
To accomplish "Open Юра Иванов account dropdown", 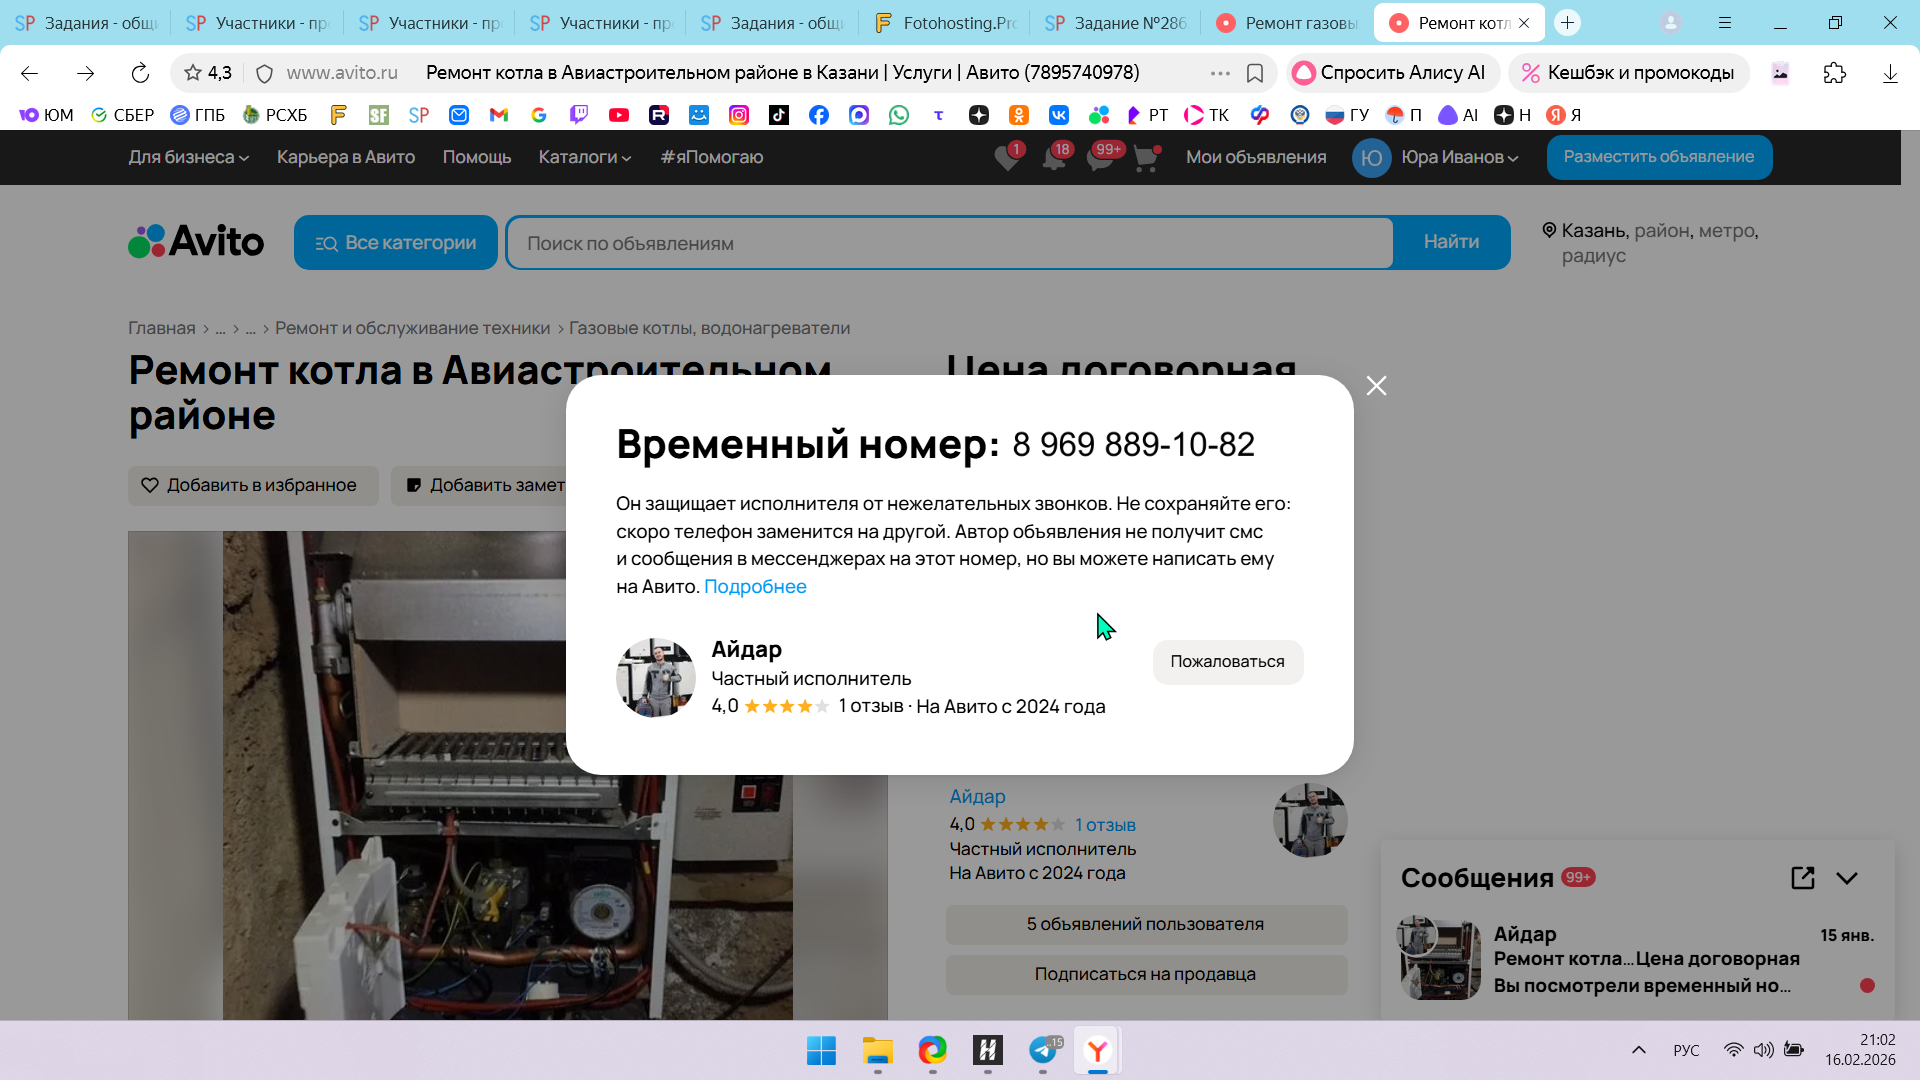I will (1458, 157).
